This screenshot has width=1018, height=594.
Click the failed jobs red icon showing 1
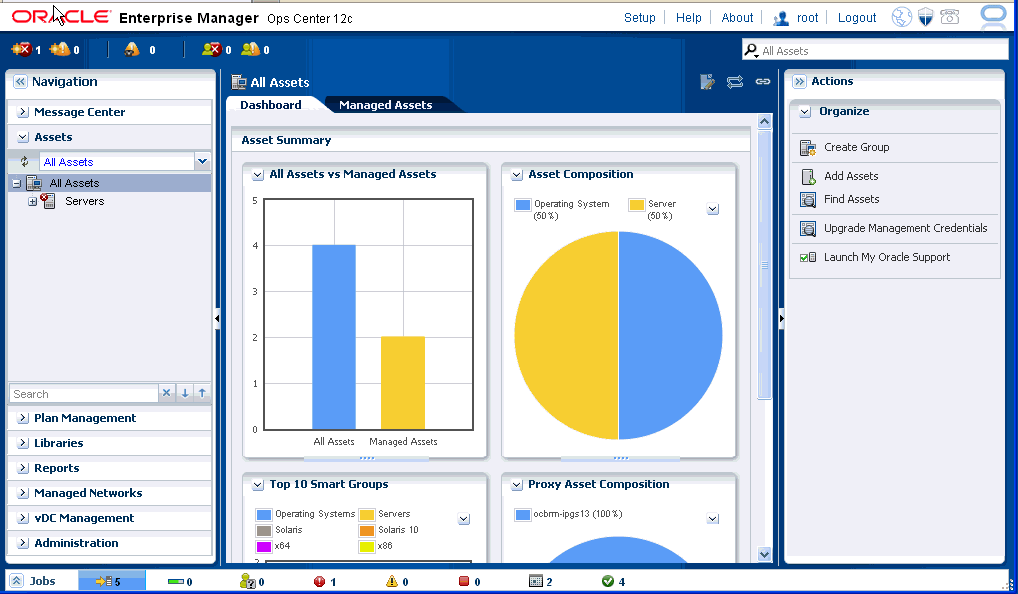tap(319, 581)
